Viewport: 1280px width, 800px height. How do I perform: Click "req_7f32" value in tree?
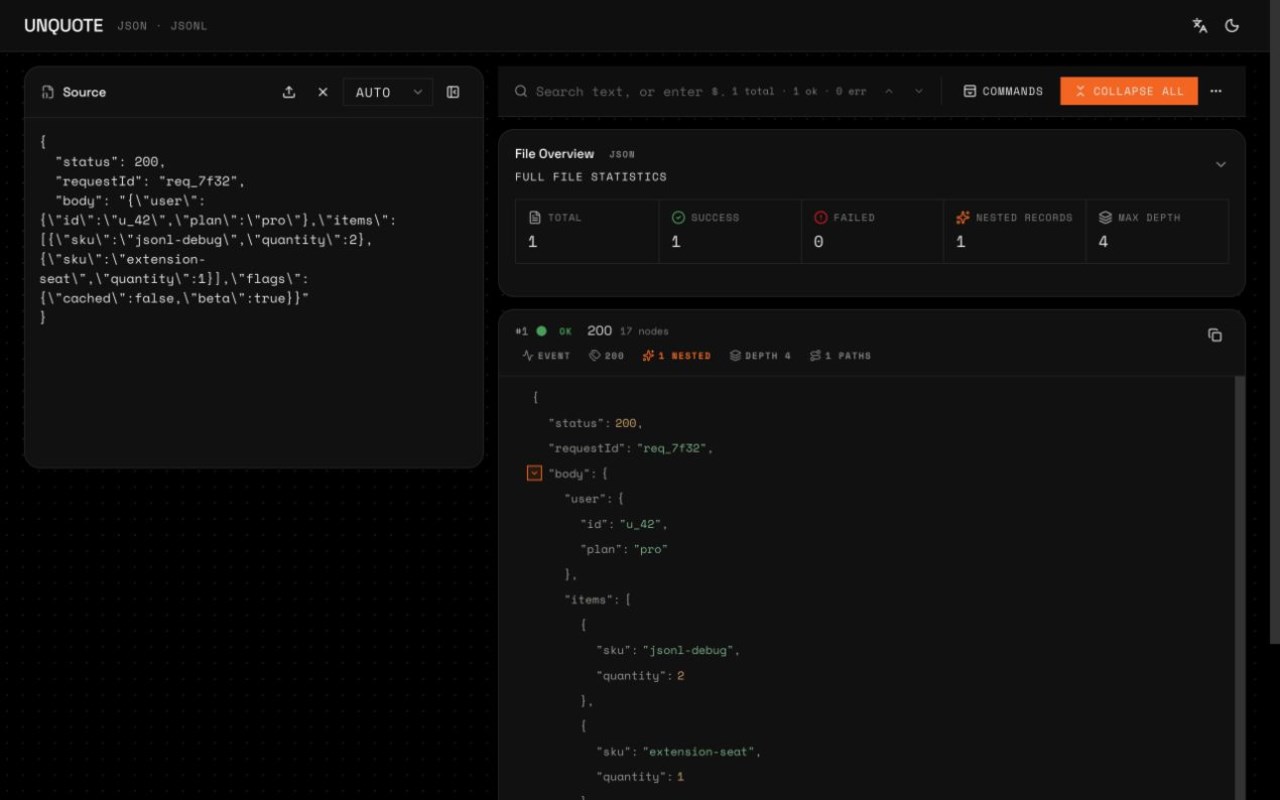click(x=673, y=448)
